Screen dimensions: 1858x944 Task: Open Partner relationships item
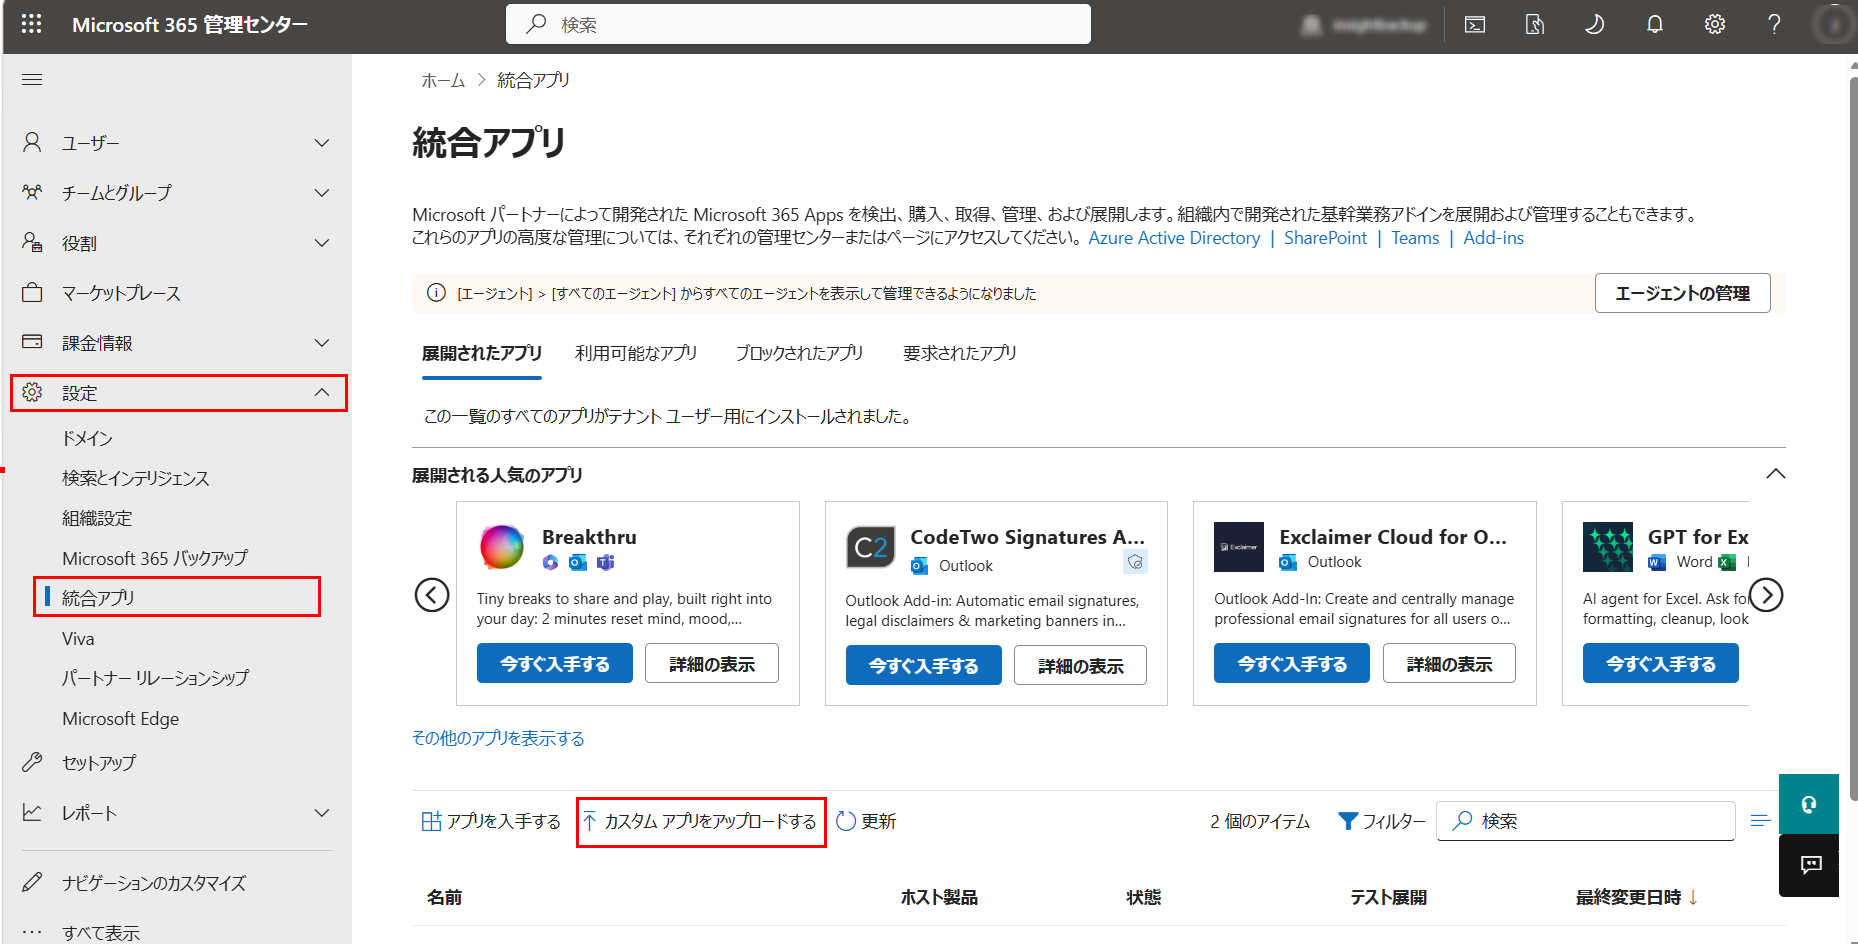click(x=156, y=678)
